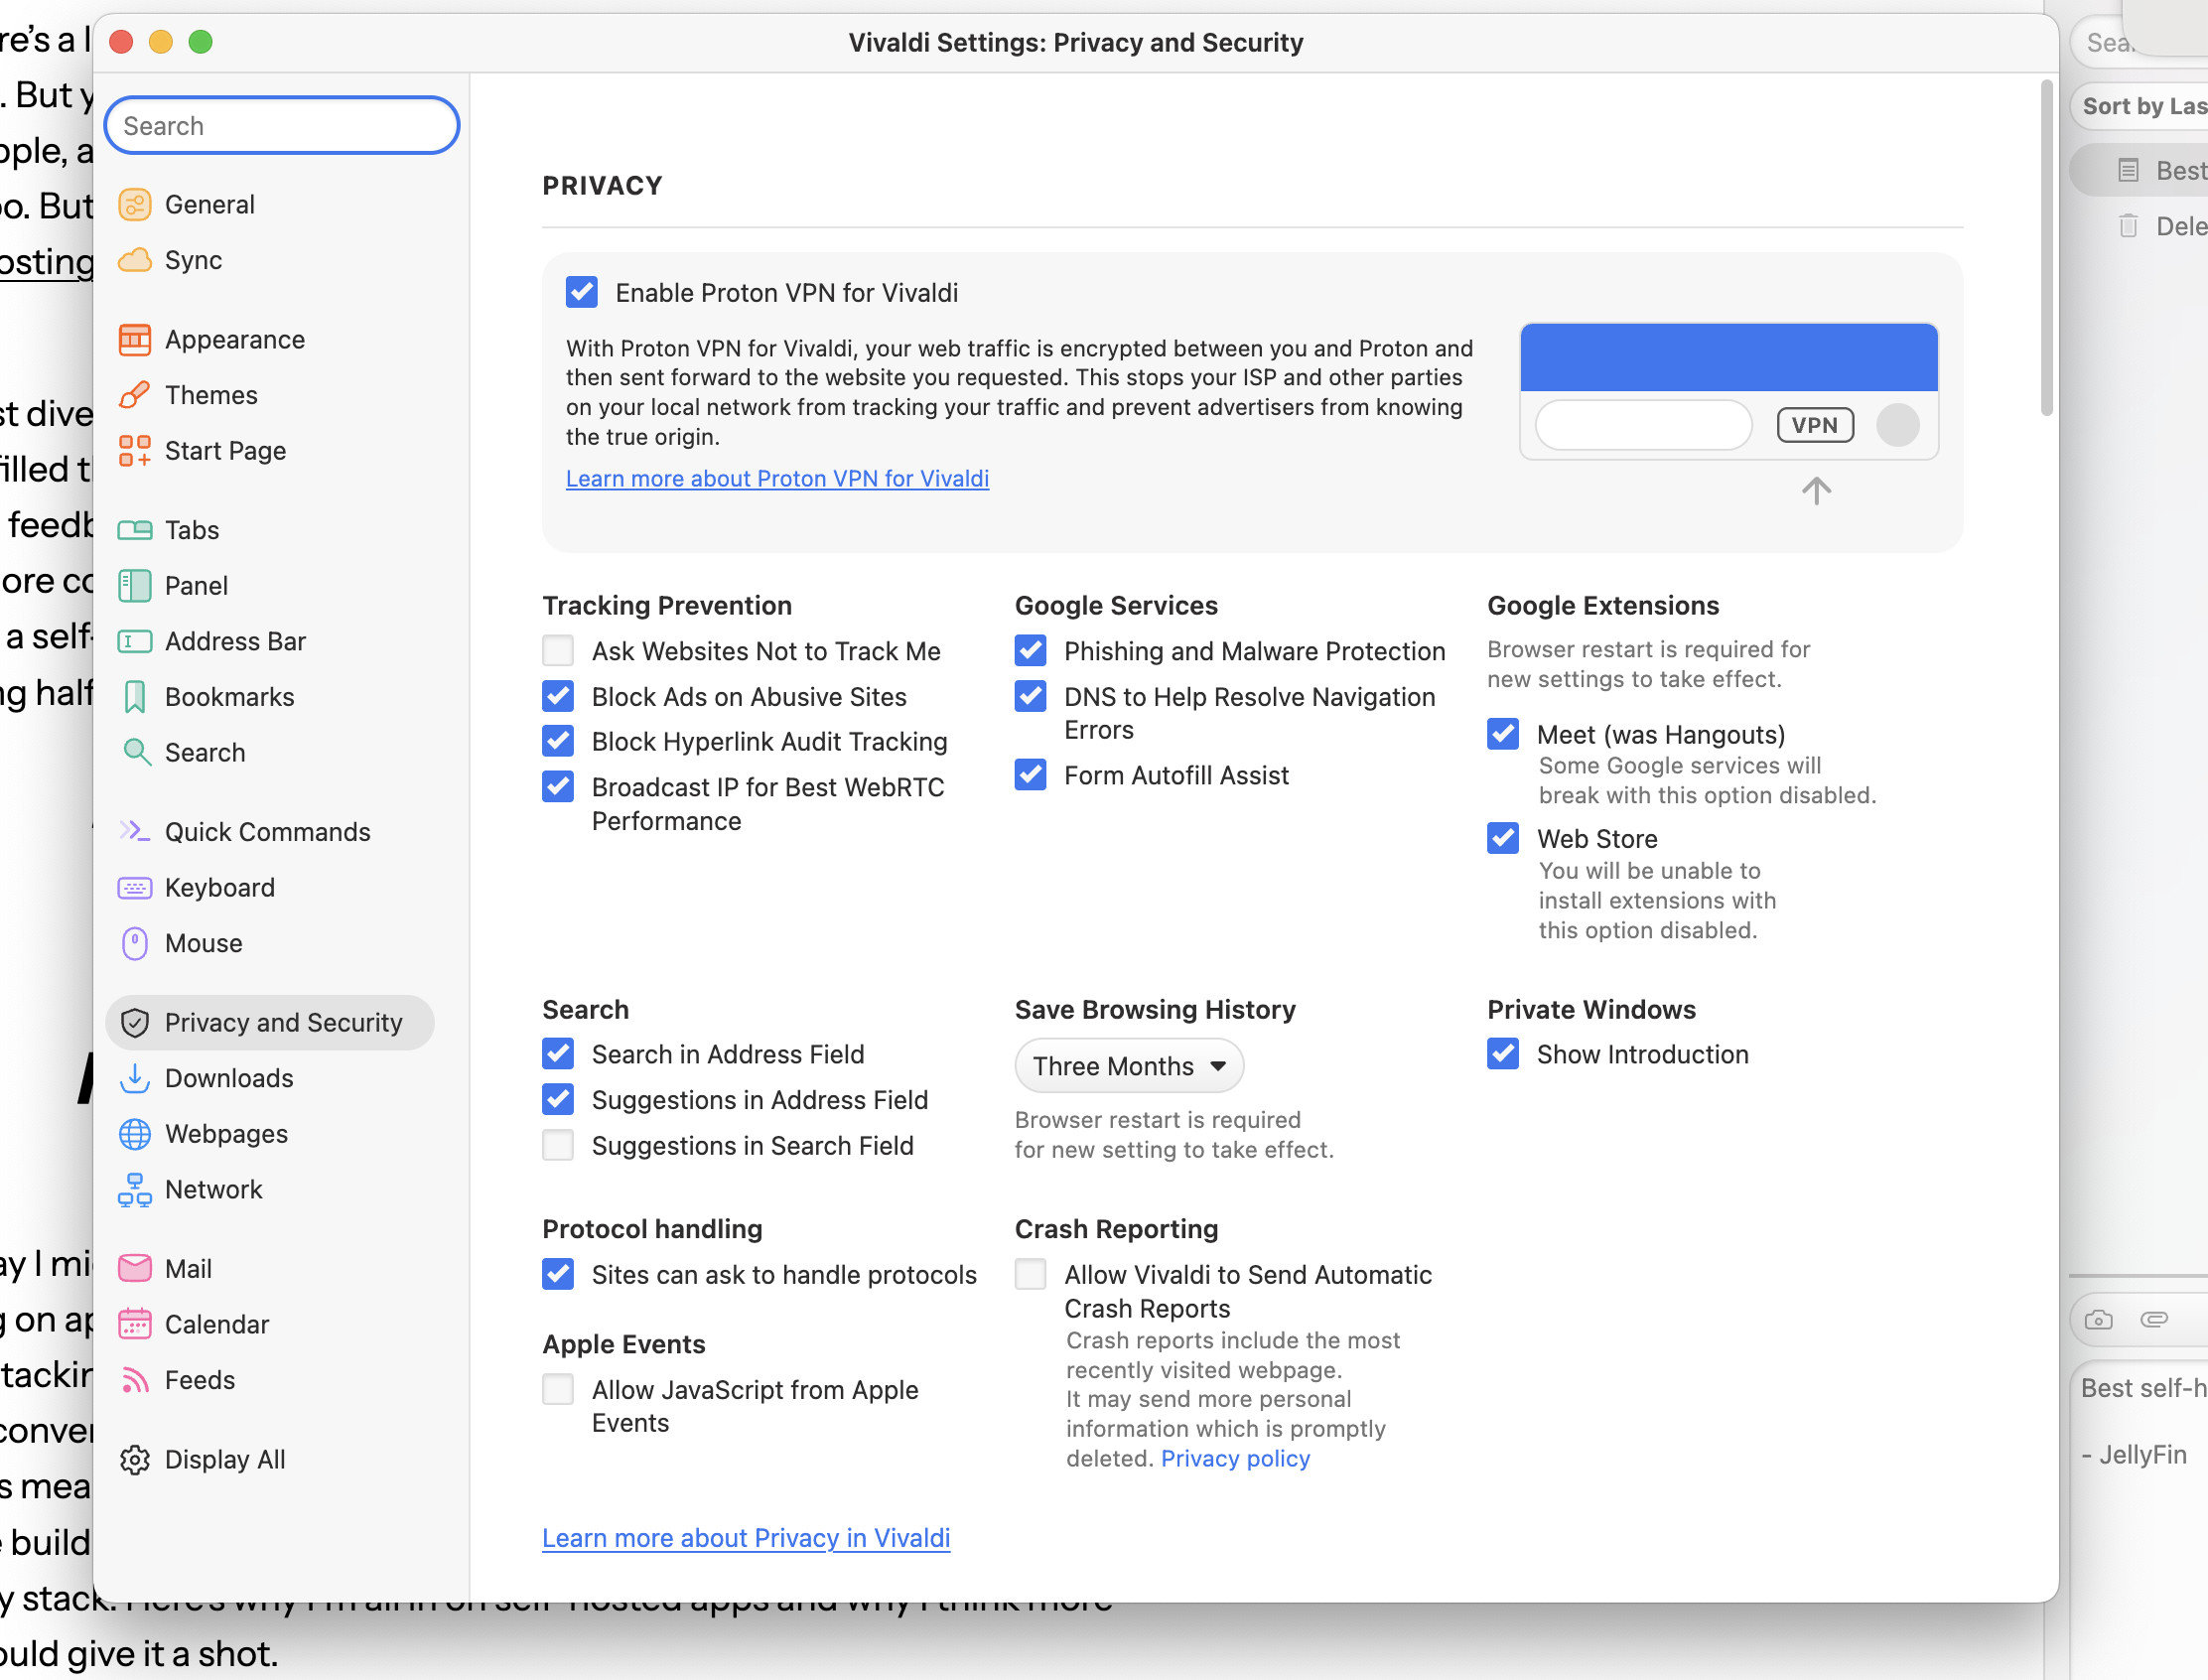
Task: Uncheck Allow Vivaldi to Send Crash Reports
Action: tap(1030, 1275)
